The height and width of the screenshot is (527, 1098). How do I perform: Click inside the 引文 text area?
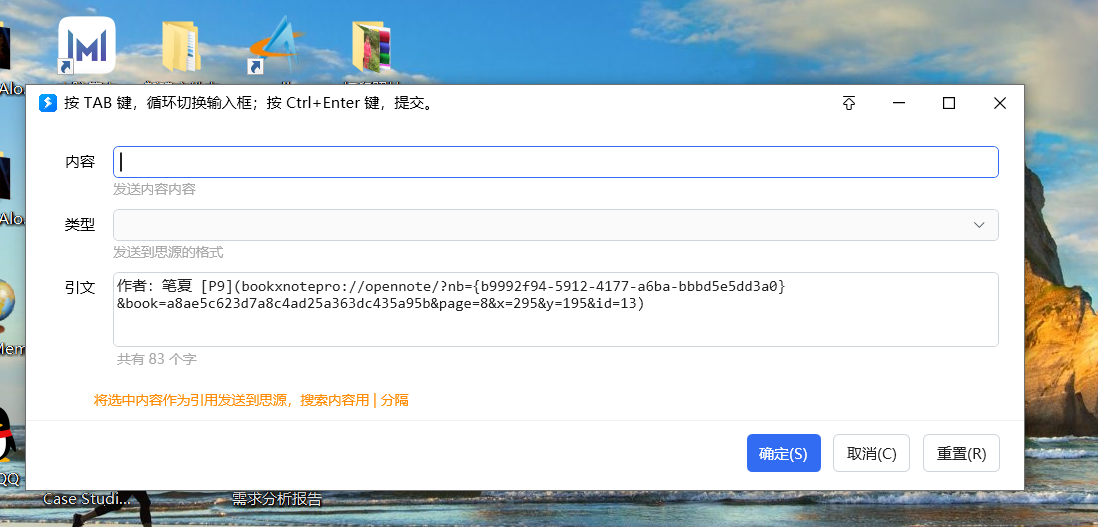[555, 309]
